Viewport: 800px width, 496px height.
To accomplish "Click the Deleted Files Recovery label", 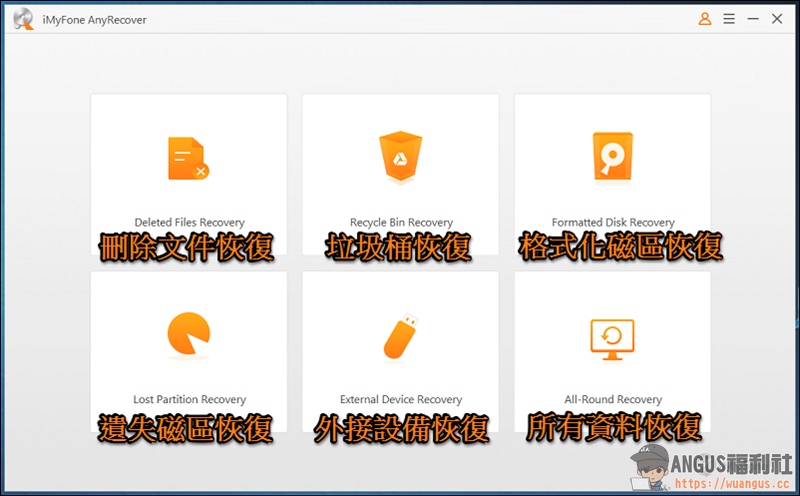I will click(x=189, y=222).
